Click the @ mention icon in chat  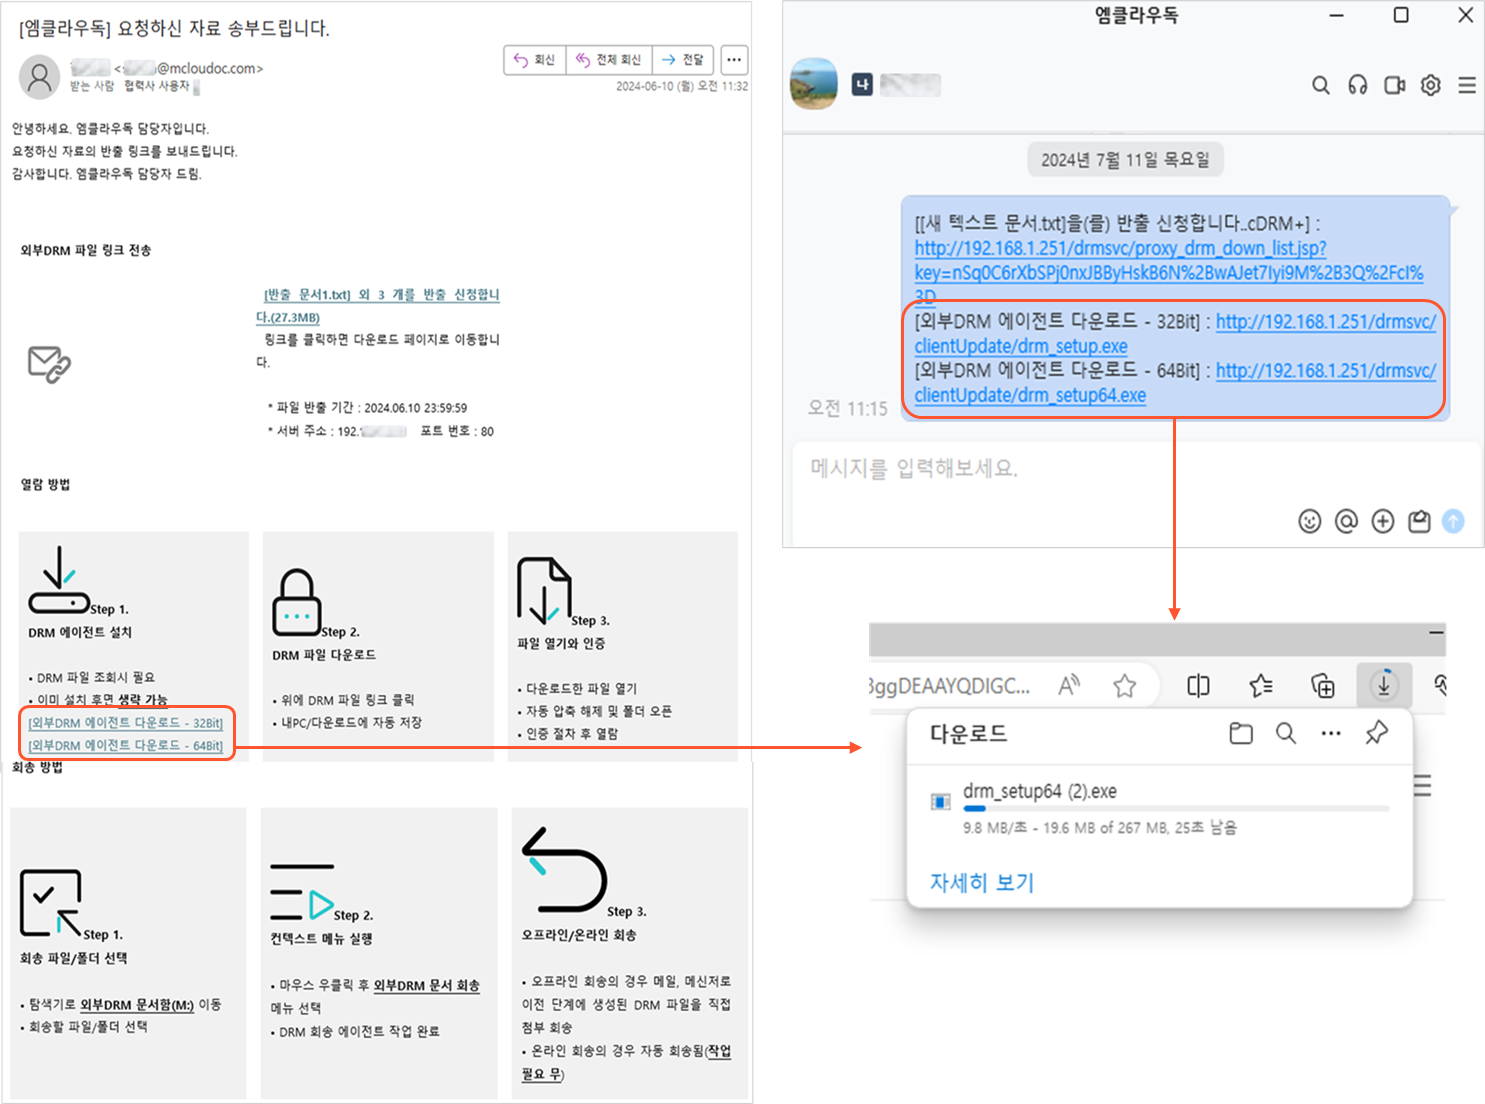[1346, 521]
